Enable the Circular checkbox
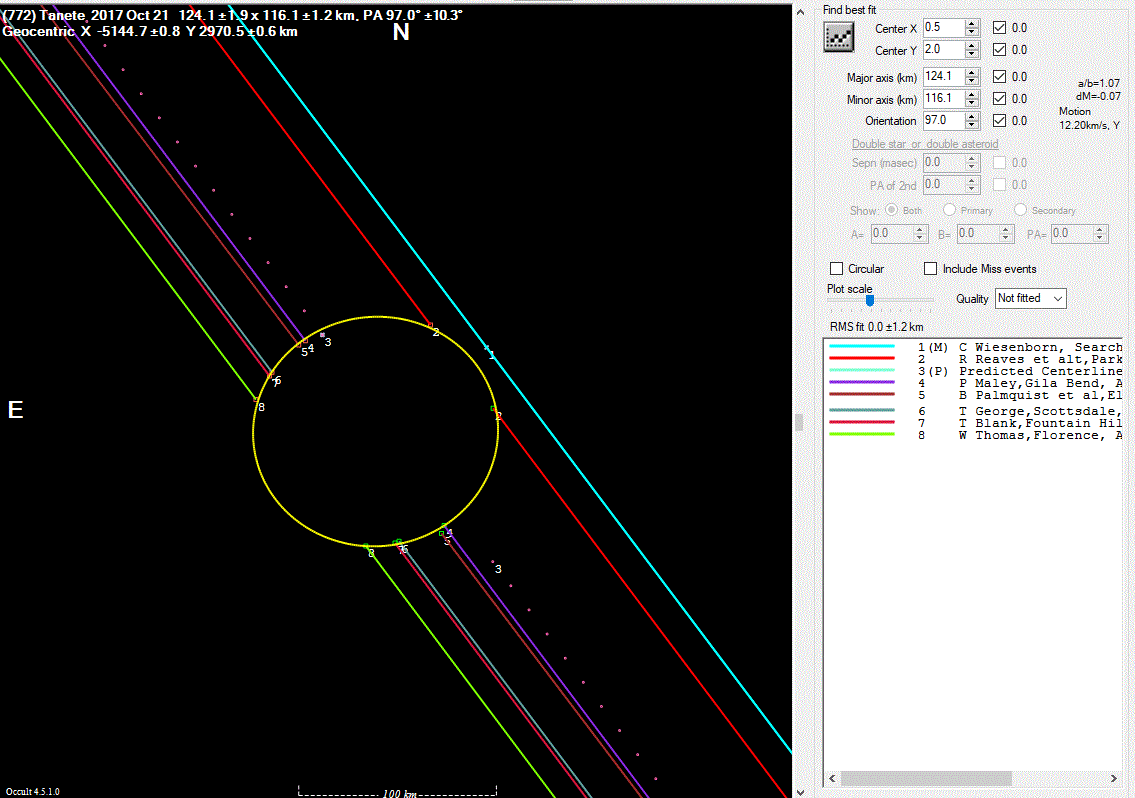Screen dimensions: 1135x798 coord(837,269)
